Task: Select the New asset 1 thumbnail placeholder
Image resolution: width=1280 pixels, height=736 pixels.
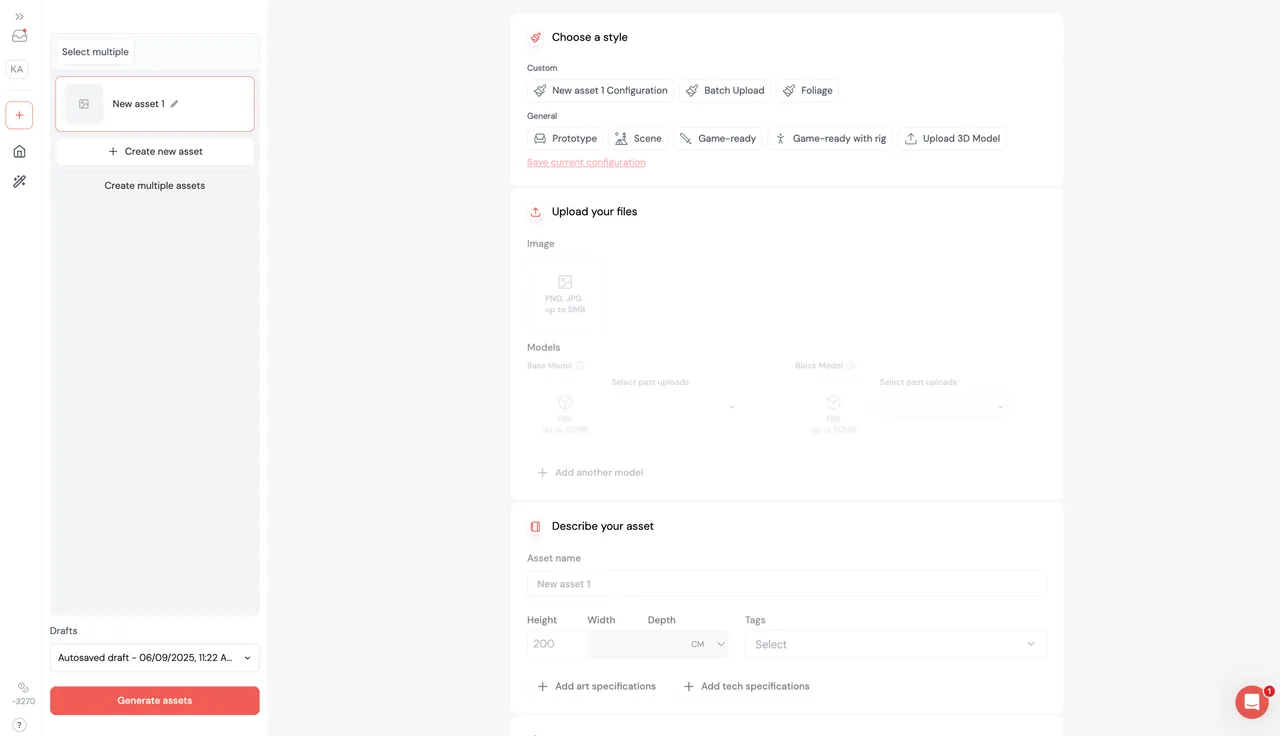Action: (84, 104)
